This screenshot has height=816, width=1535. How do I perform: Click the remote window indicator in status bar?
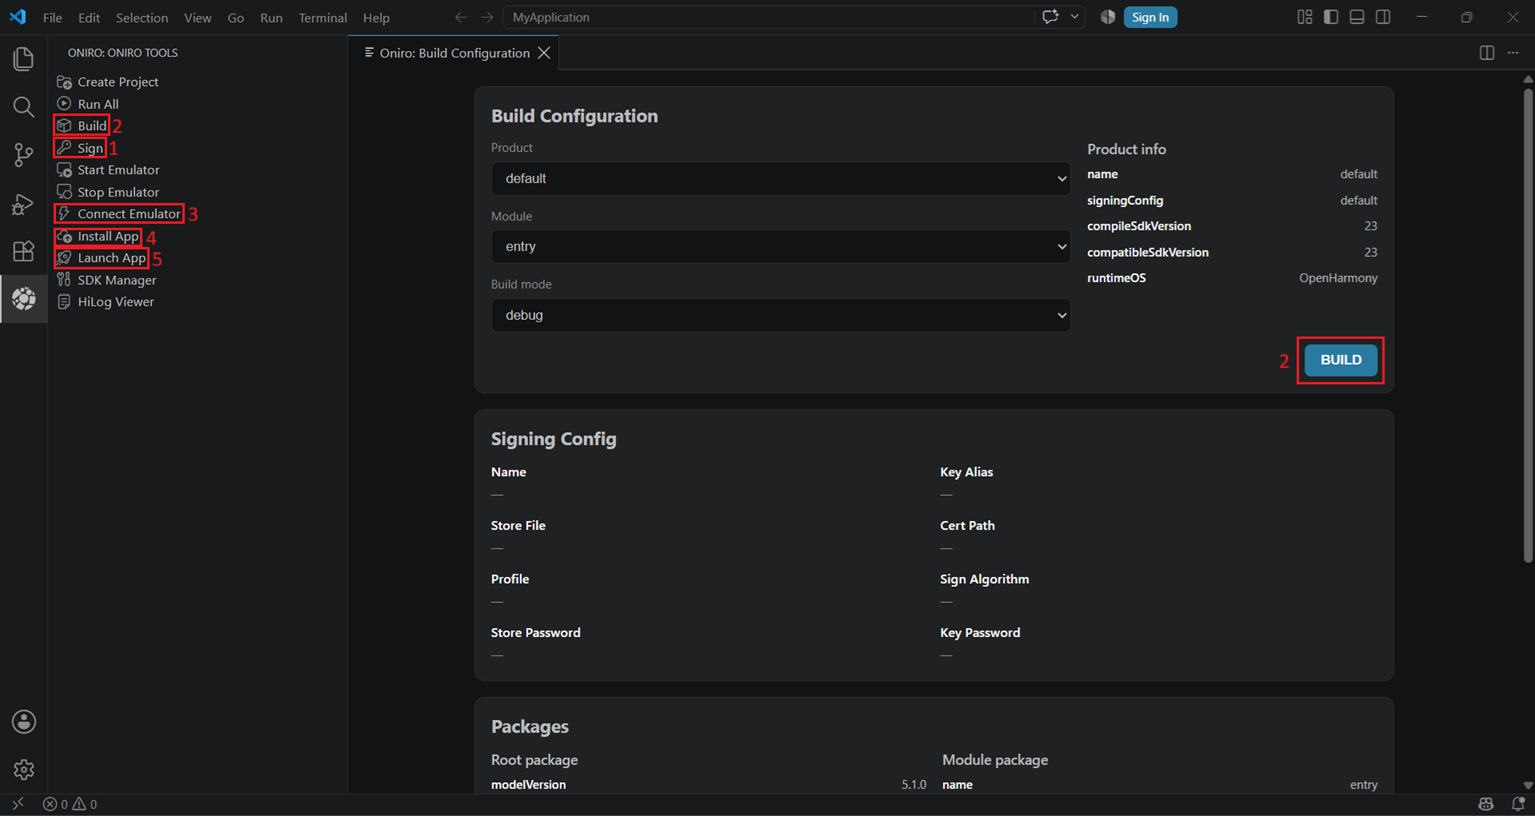tap(17, 804)
